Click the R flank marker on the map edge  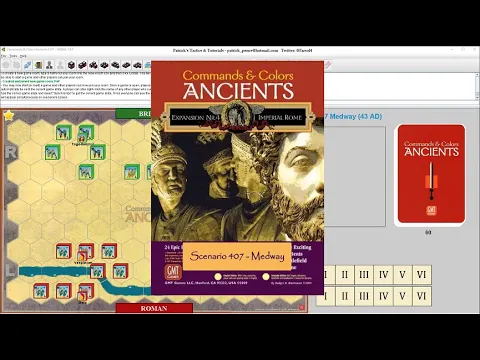[10, 152]
